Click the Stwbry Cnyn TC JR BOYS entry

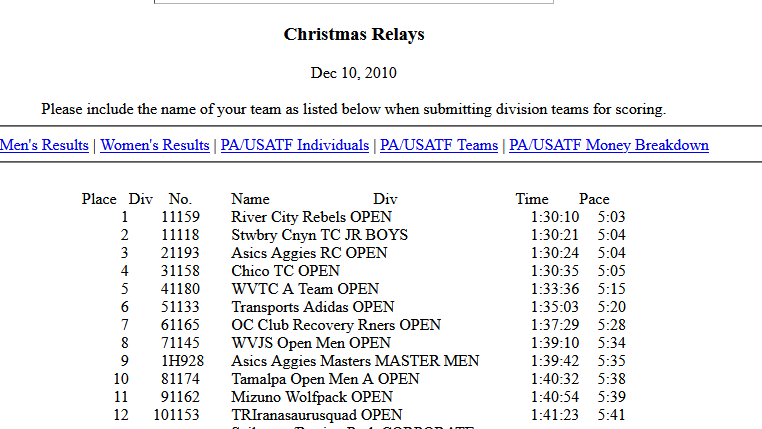319,235
